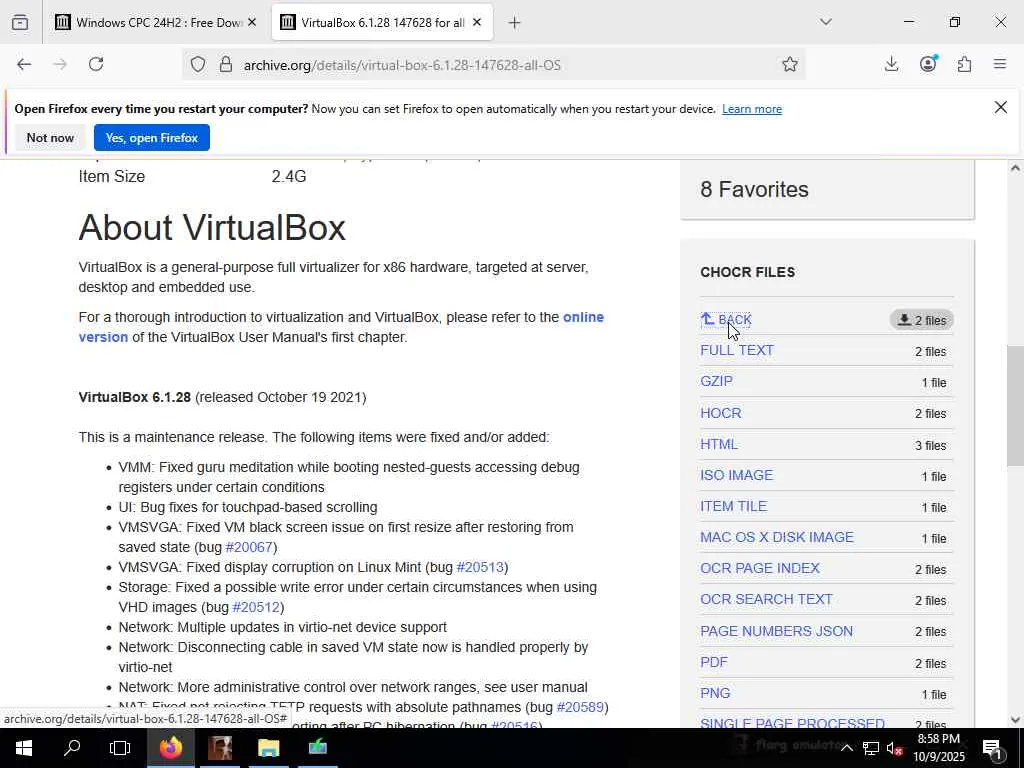Open ISO IMAGE download option

(x=736, y=475)
